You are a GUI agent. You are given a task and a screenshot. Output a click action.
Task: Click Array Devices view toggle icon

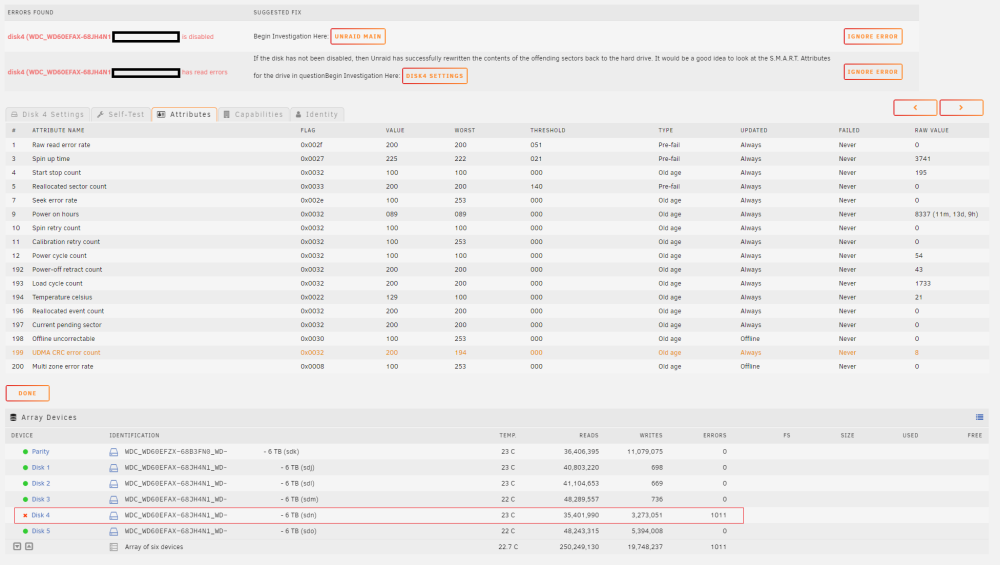coord(980,417)
